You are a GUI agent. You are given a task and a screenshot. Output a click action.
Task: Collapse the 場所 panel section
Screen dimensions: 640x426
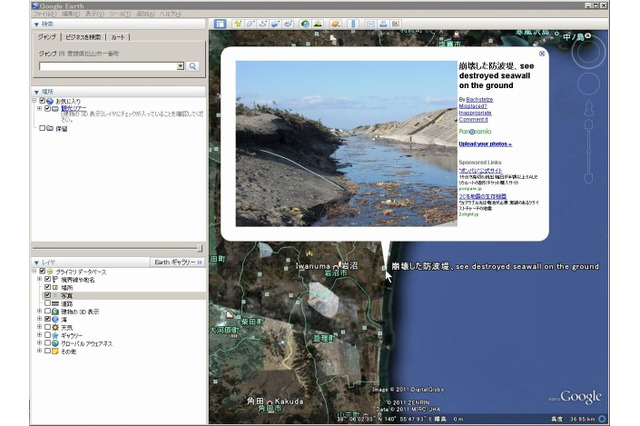[x=35, y=91]
